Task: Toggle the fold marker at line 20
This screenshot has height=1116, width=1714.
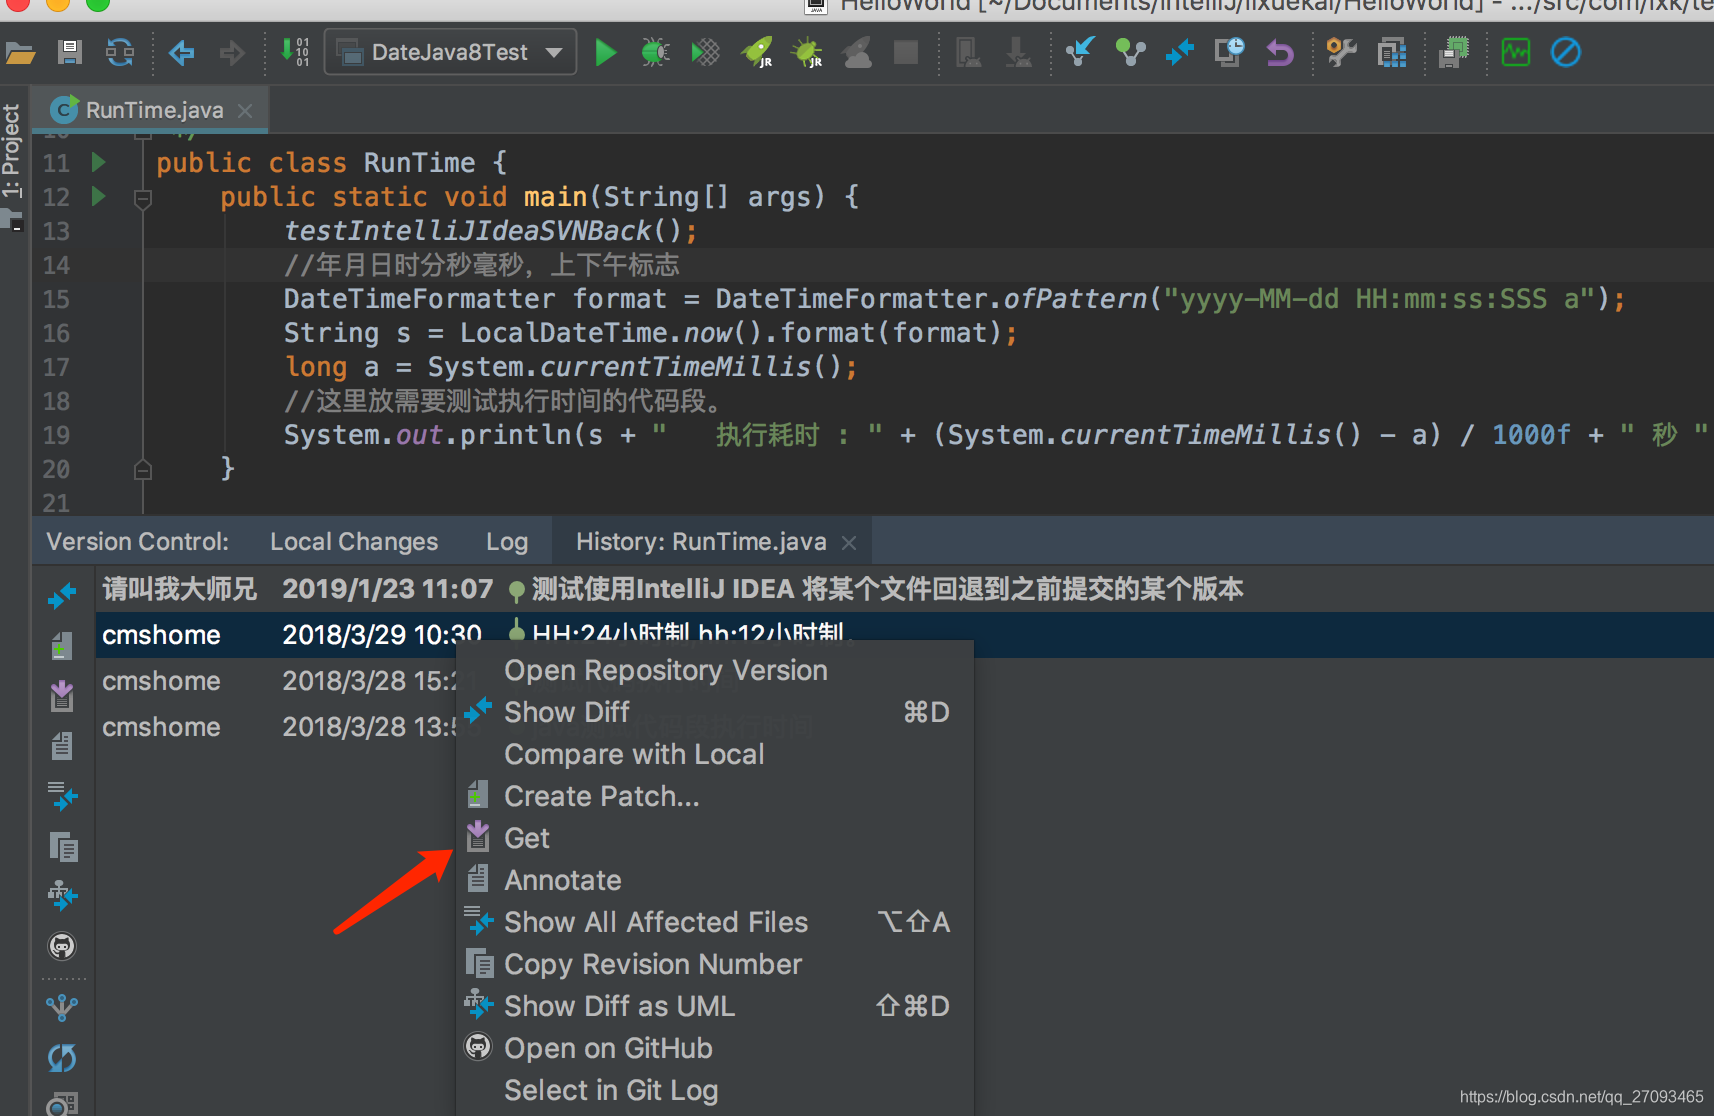Action: pyautogui.click(x=143, y=469)
